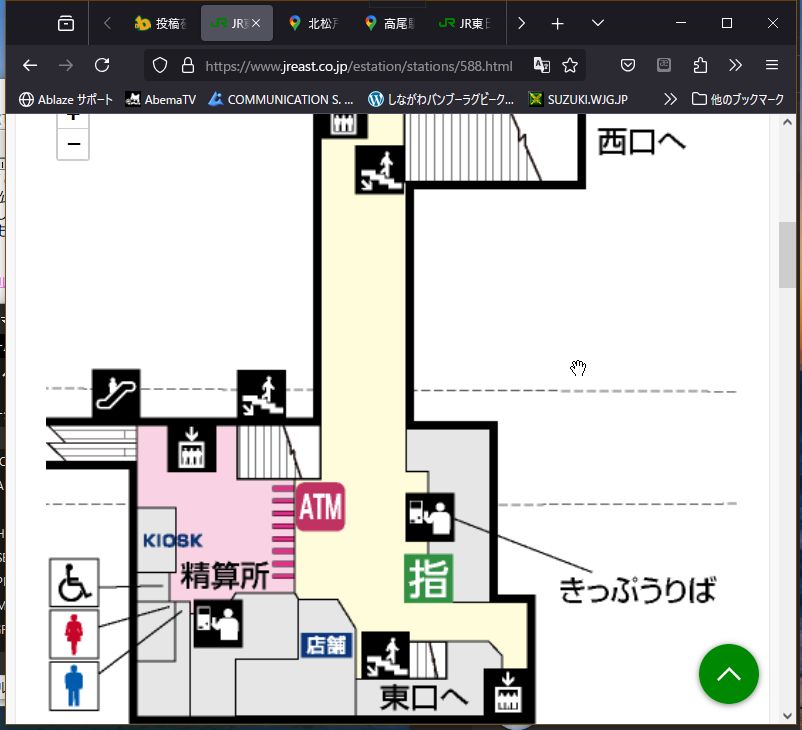The width and height of the screenshot is (802, 730).
Task: Click the page vertical scrollbar thumb
Action: (788, 255)
